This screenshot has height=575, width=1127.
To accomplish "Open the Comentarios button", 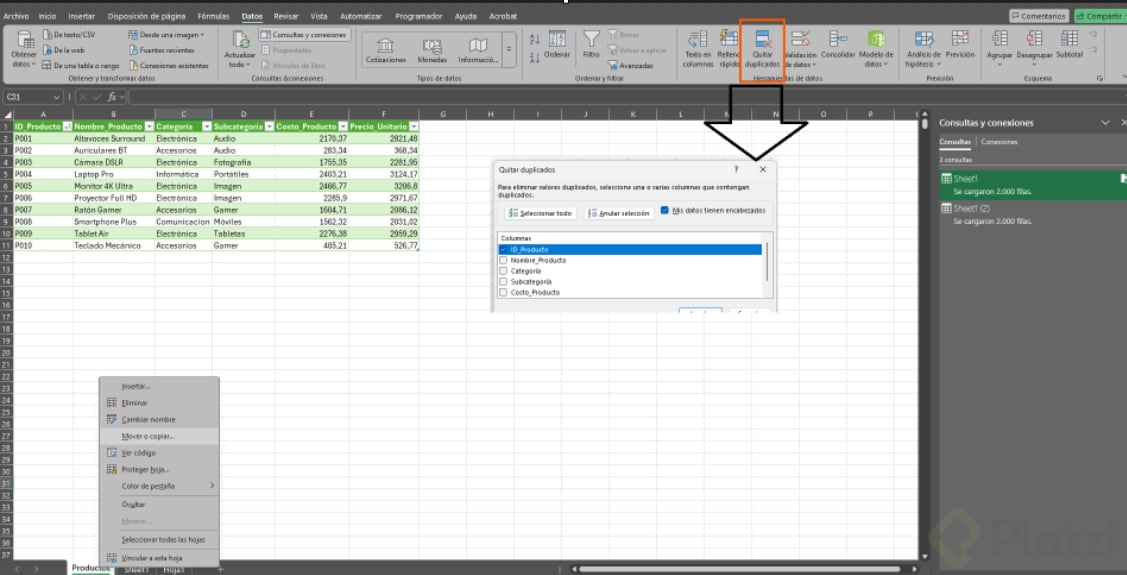I will coord(1038,16).
